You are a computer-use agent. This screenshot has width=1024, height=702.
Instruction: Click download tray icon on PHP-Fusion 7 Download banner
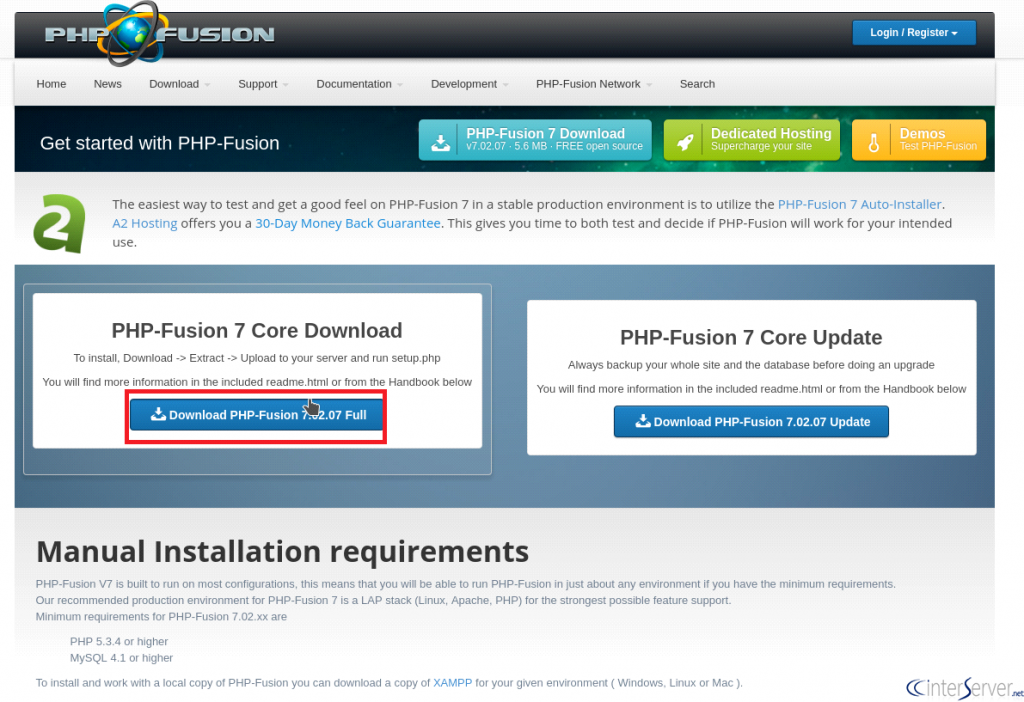point(440,142)
